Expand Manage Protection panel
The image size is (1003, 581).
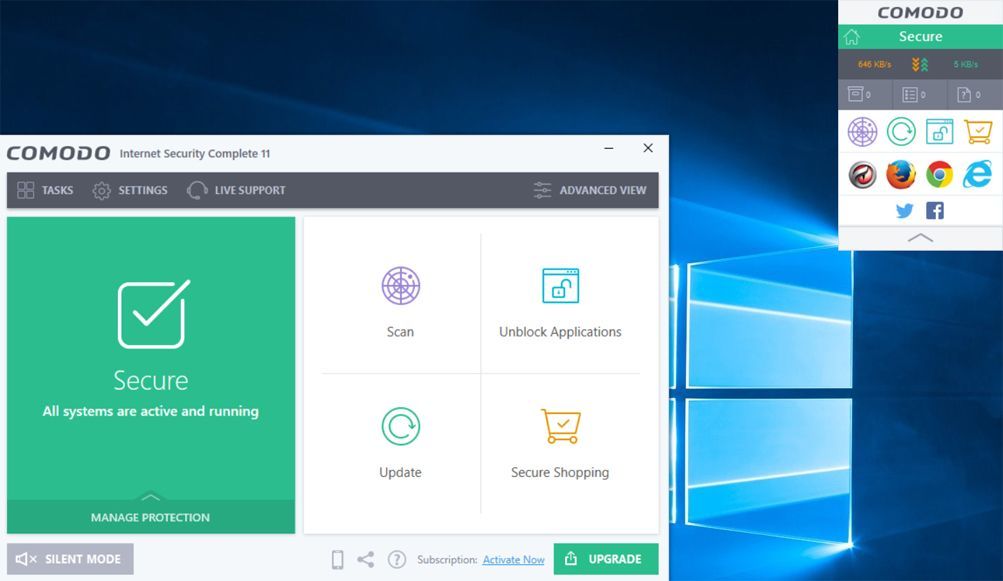(151, 516)
